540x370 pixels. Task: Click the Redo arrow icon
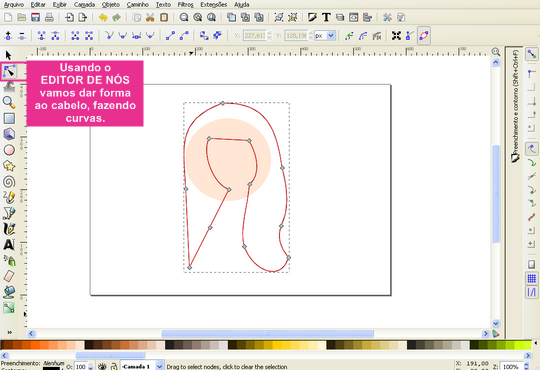click(x=116, y=17)
